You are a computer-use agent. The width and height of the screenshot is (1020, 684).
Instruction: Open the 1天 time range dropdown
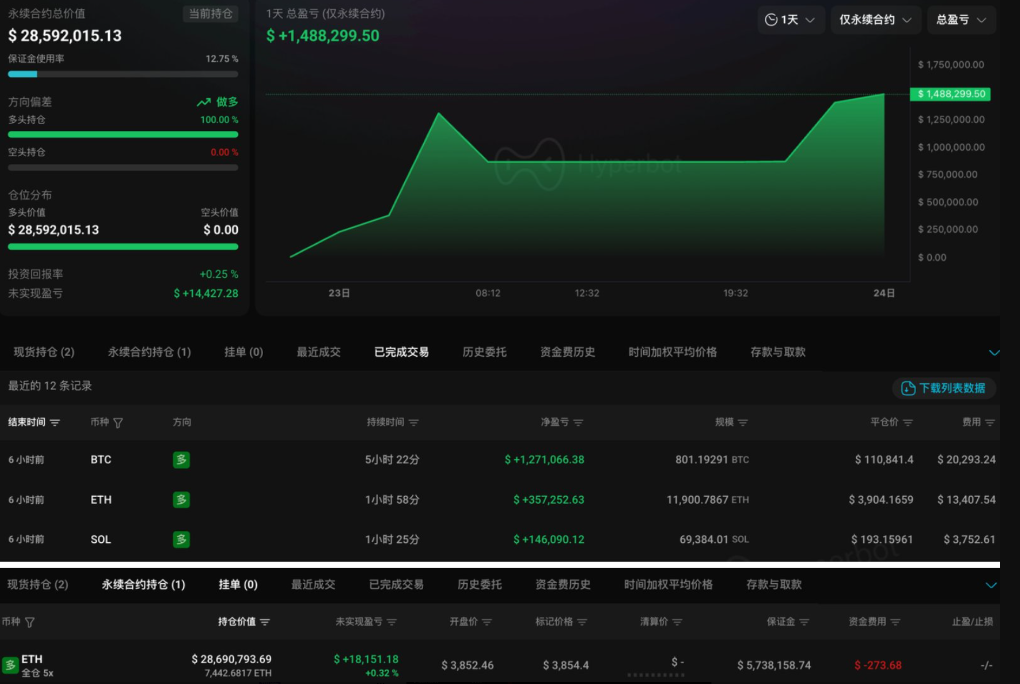(x=790, y=20)
